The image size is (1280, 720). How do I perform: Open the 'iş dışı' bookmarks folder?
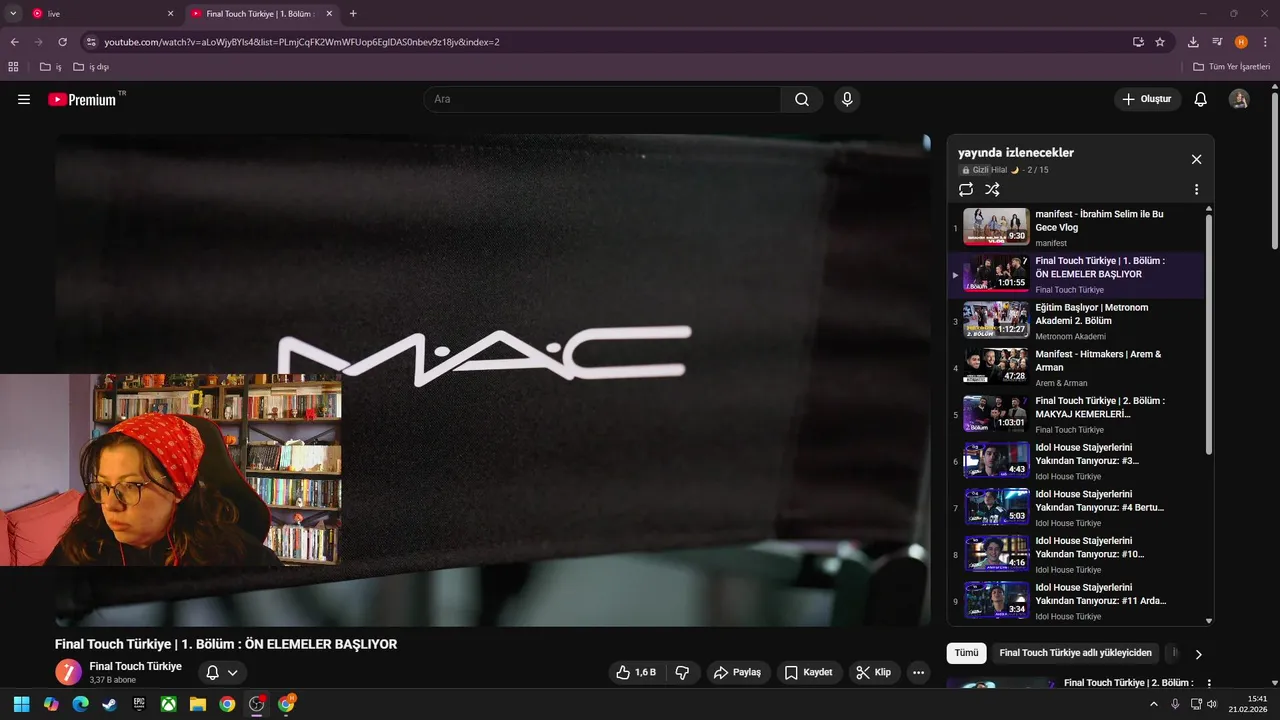click(91, 67)
